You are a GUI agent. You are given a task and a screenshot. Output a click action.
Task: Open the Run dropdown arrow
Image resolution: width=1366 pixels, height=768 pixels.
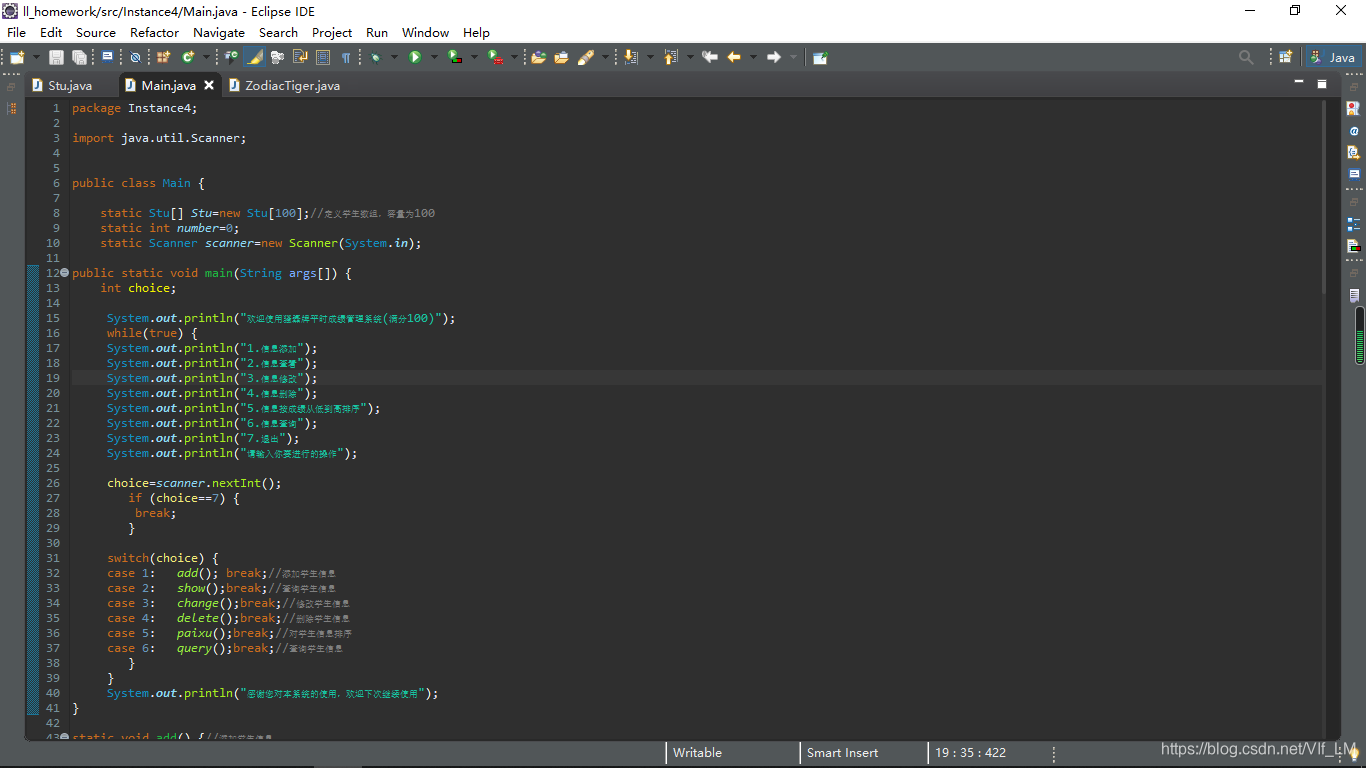[x=434, y=58]
